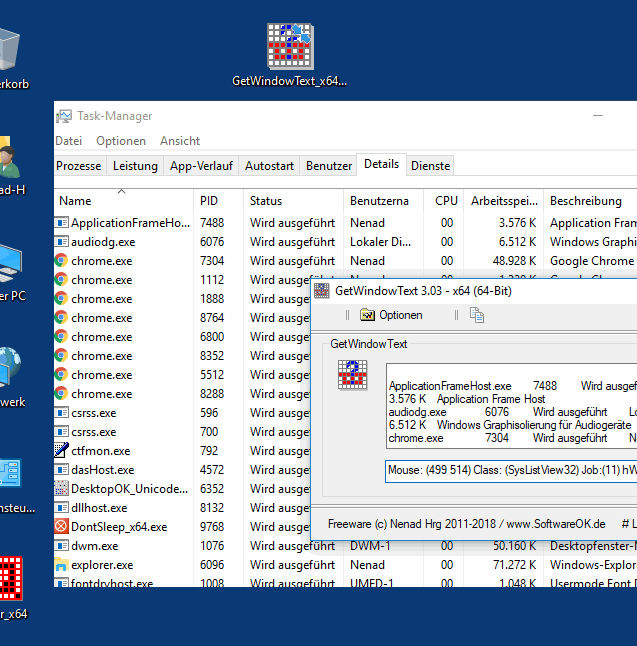Sort by Benutzername column header
Image resolution: width=637 pixels, height=646 pixels.
383,201
